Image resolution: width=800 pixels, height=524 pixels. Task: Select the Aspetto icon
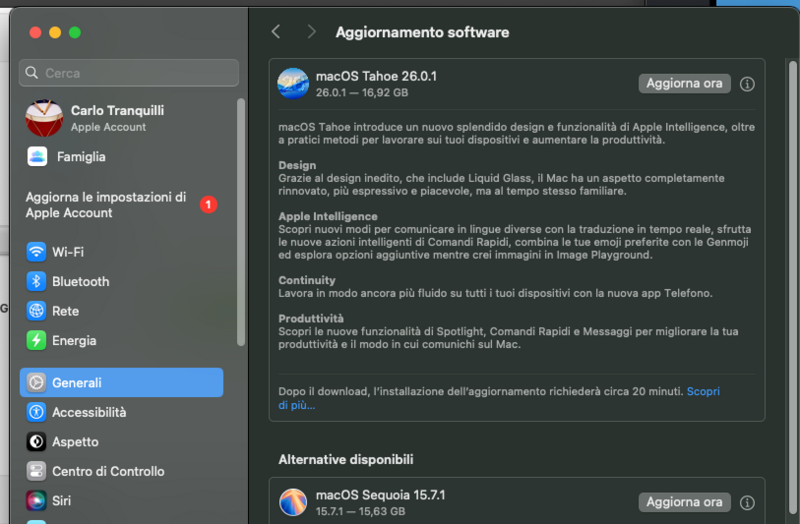[36, 441]
